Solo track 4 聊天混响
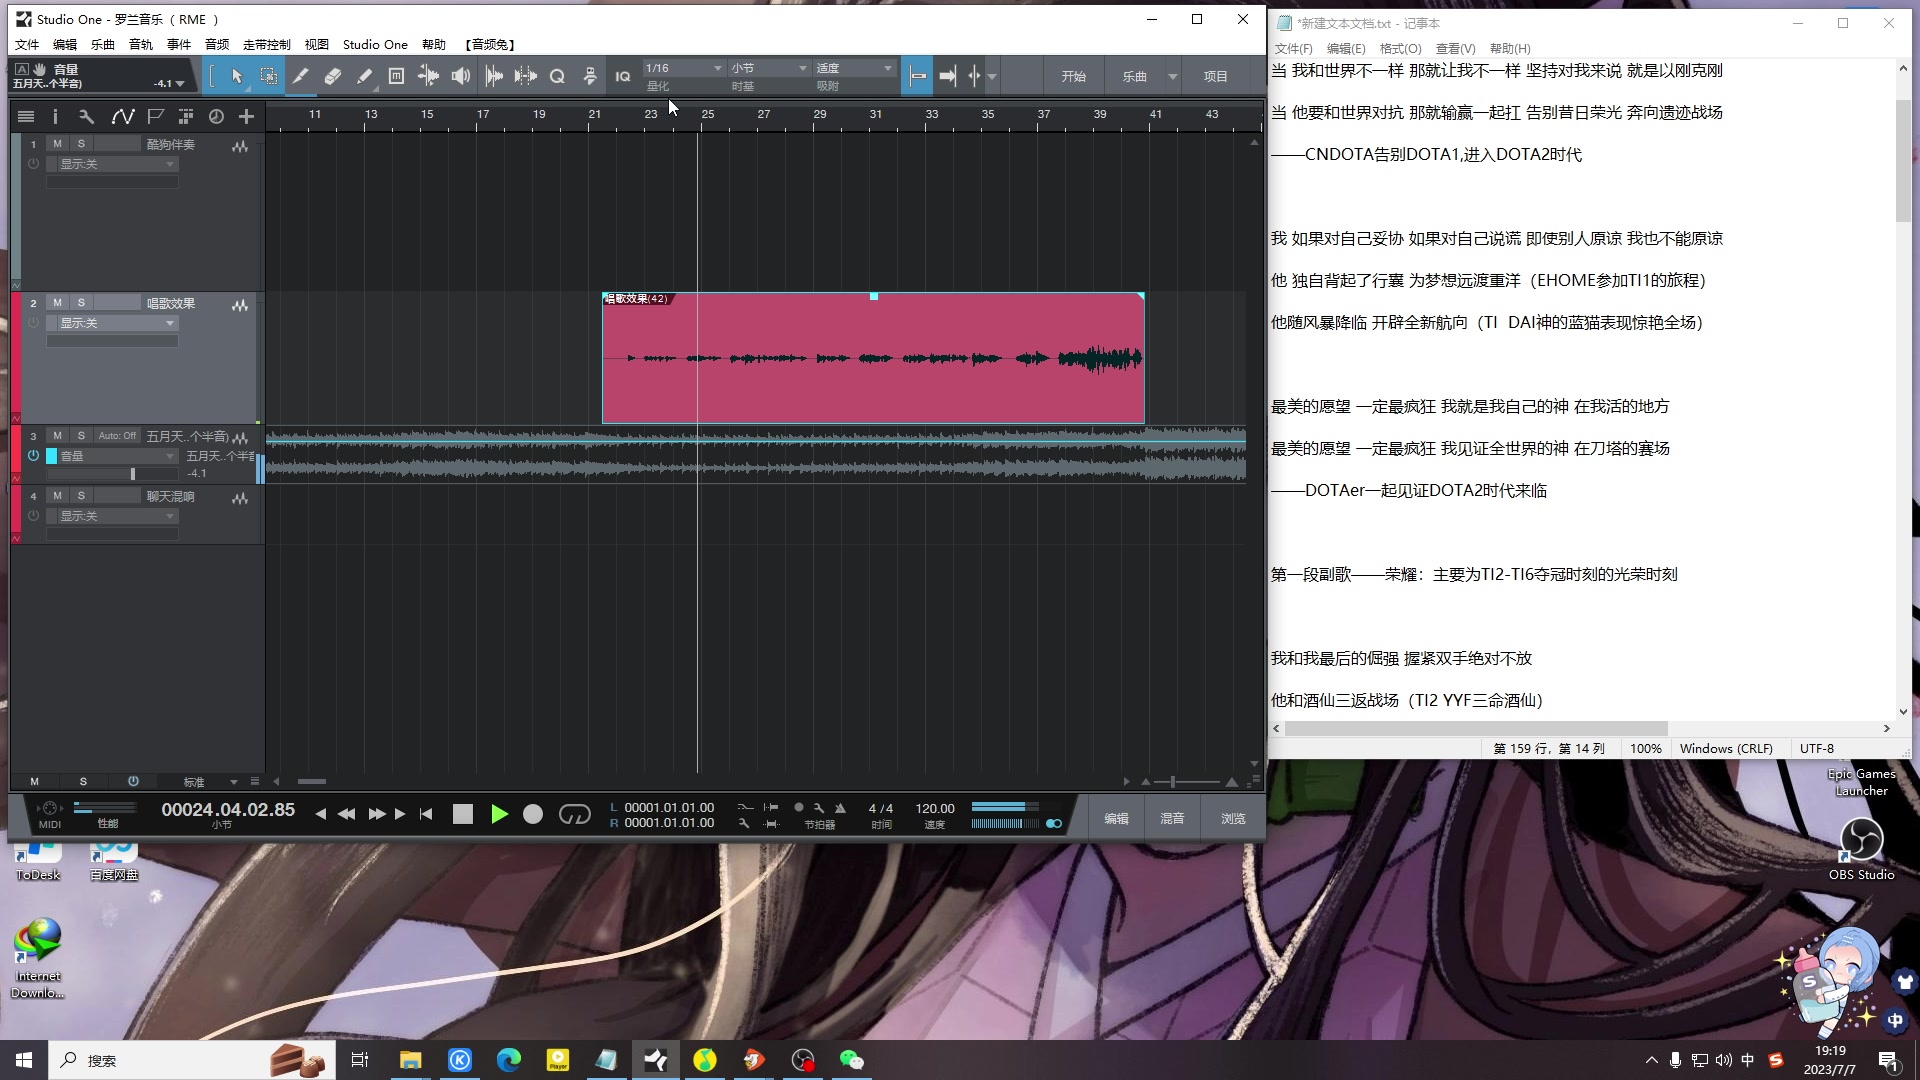 point(81,496)
